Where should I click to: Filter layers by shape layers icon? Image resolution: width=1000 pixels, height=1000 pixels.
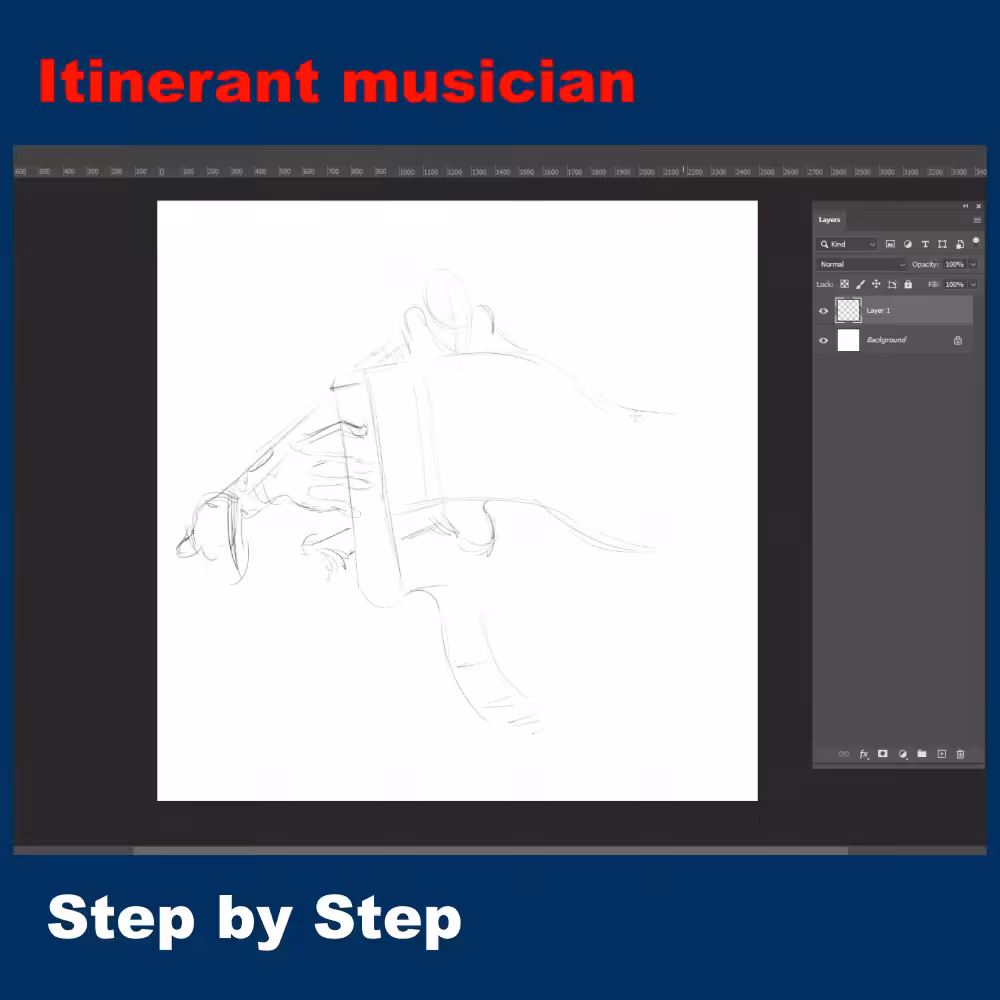click(x=942, y=244)
